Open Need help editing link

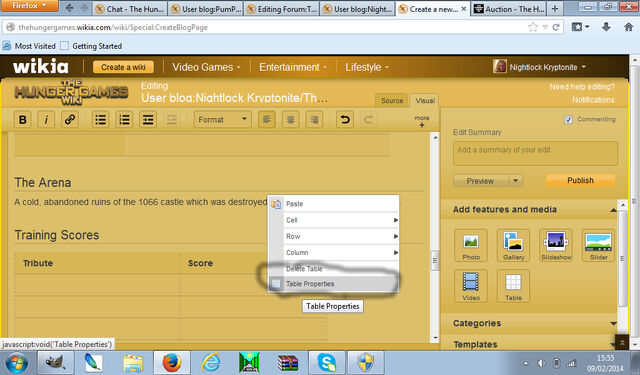click(x=582, y=87)
